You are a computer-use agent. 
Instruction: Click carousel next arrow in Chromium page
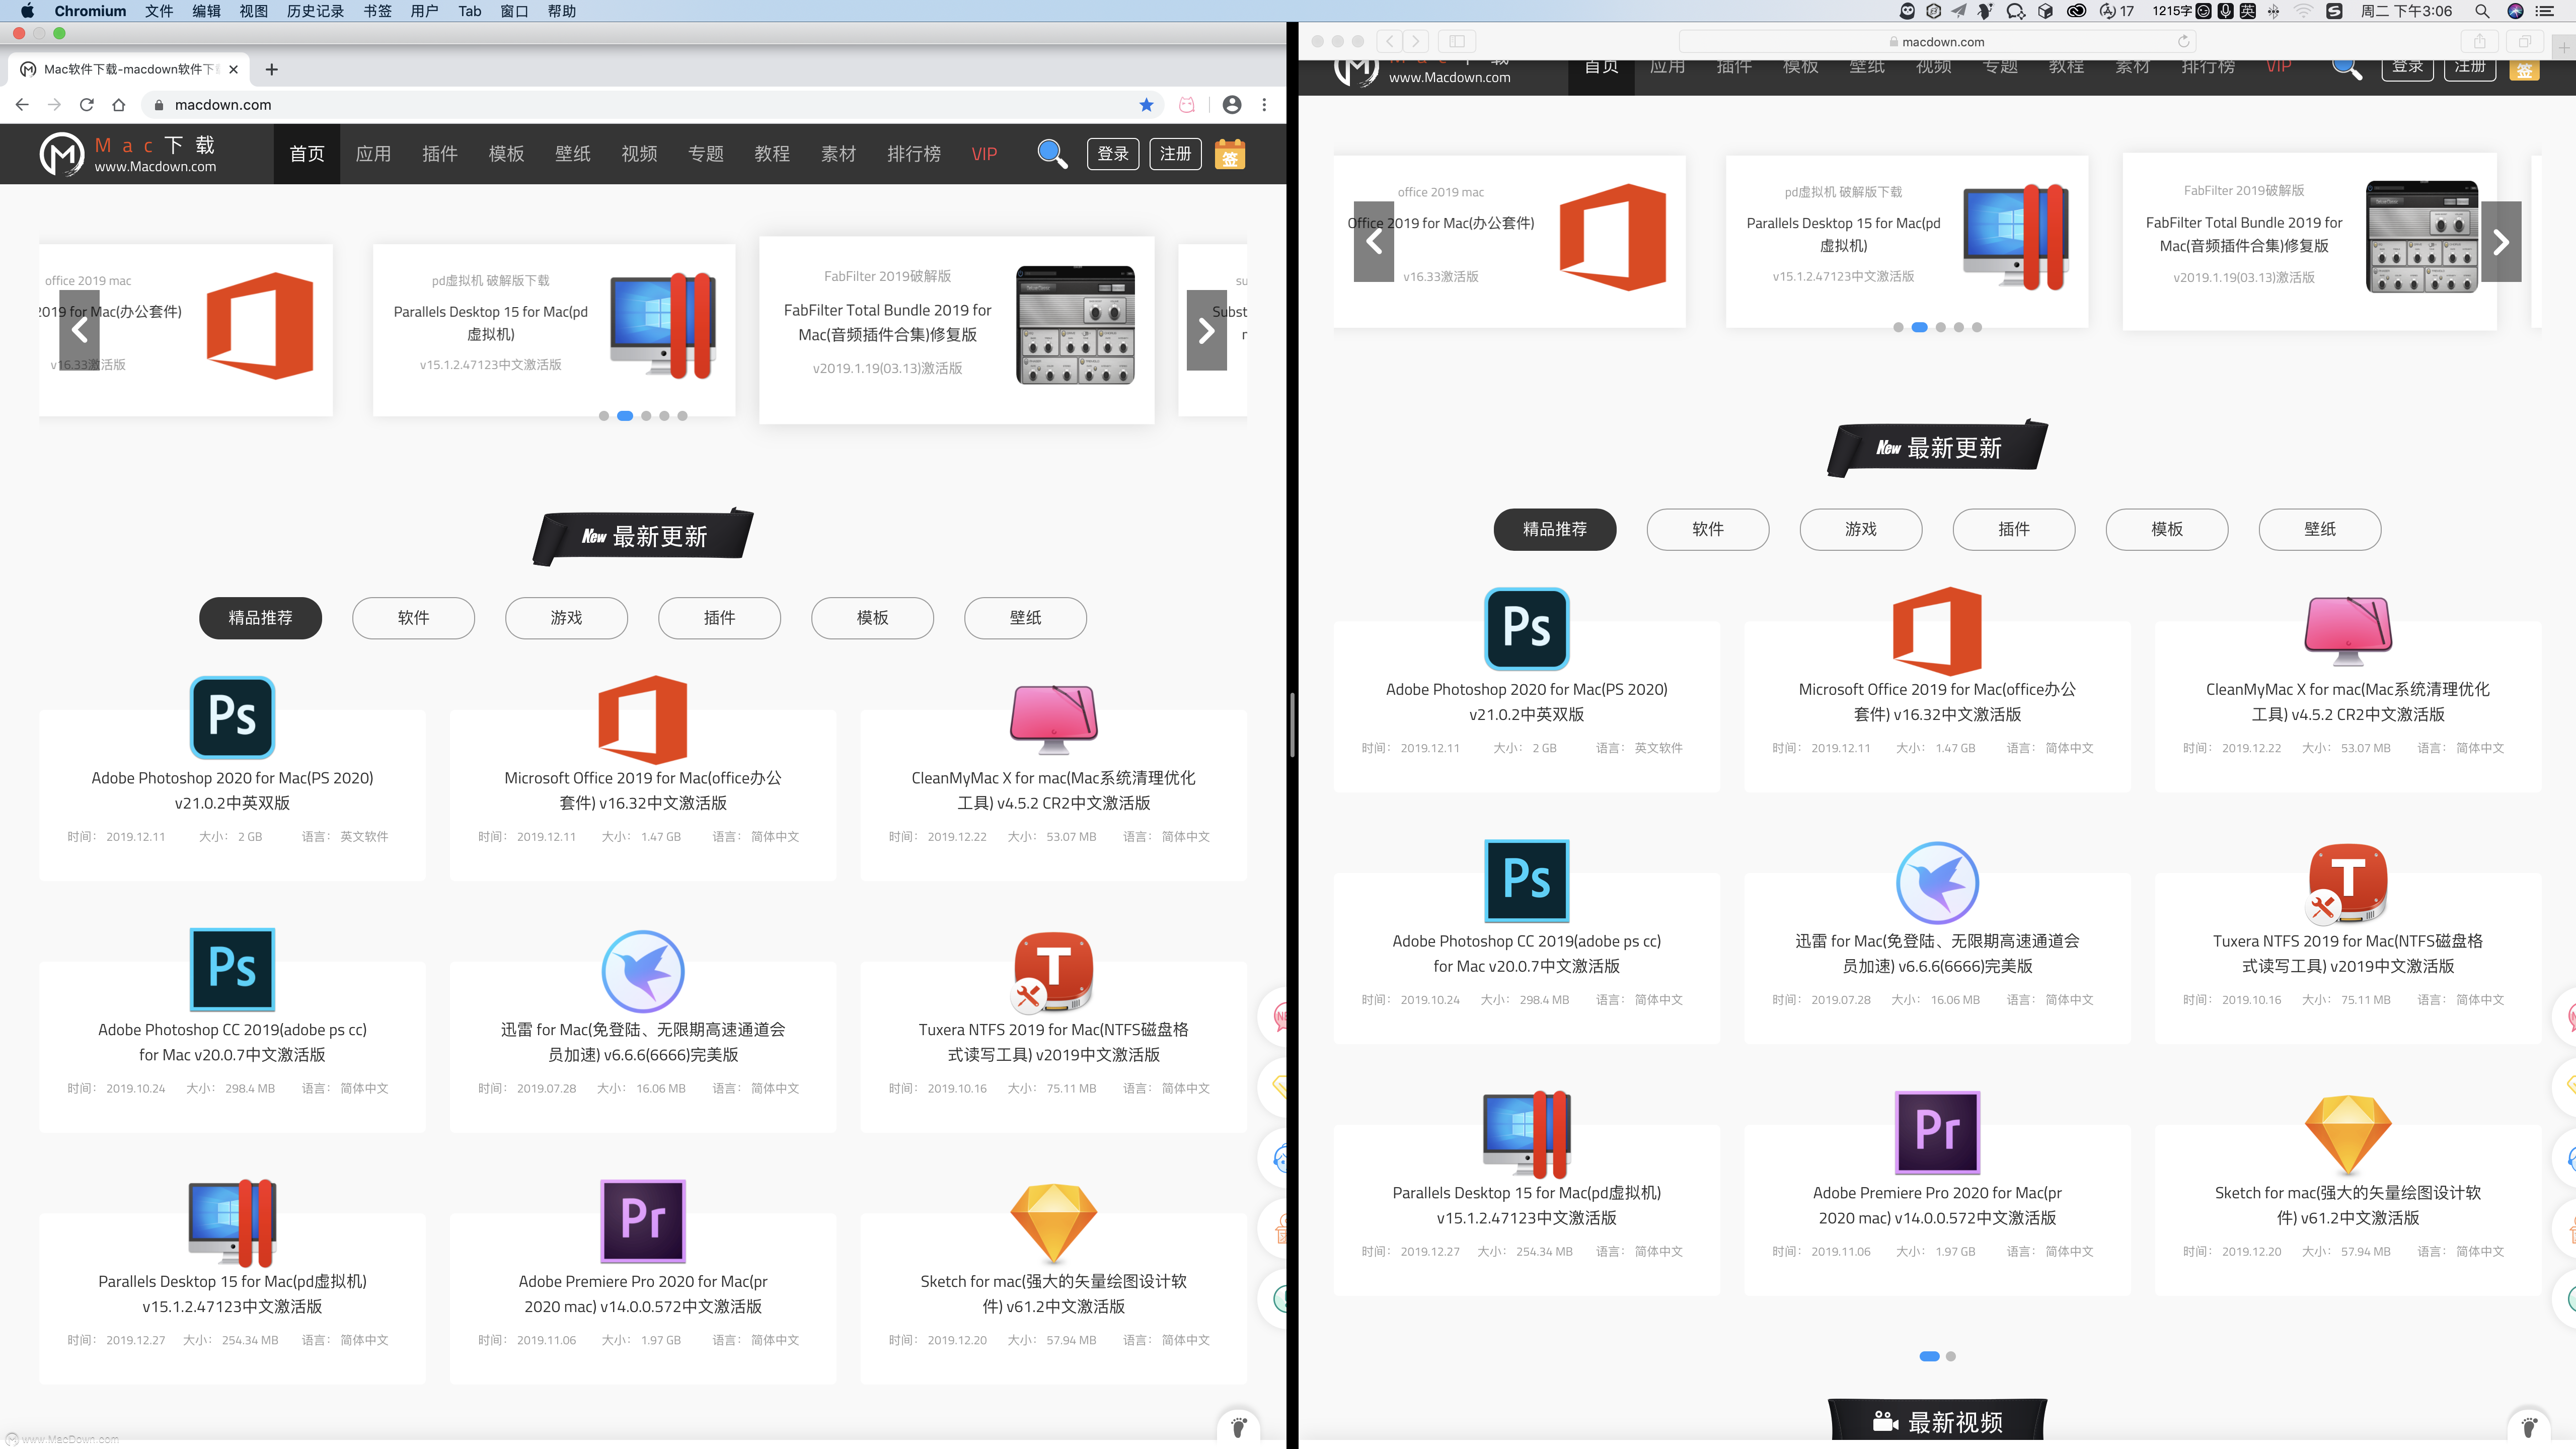pyautogui.click(x=1206, y=330)
